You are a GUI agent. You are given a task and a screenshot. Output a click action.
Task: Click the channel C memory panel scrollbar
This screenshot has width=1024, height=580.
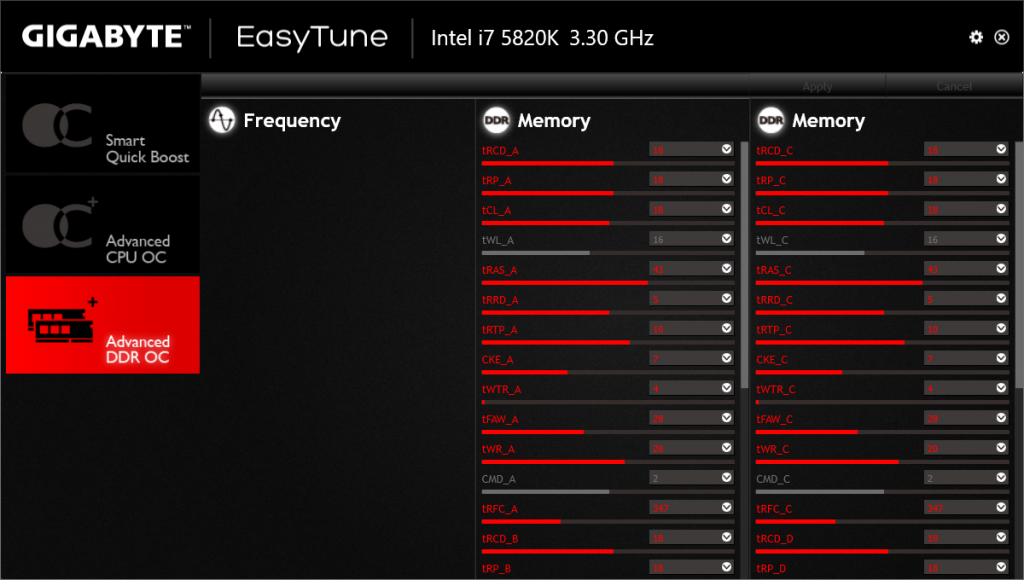1019,264
